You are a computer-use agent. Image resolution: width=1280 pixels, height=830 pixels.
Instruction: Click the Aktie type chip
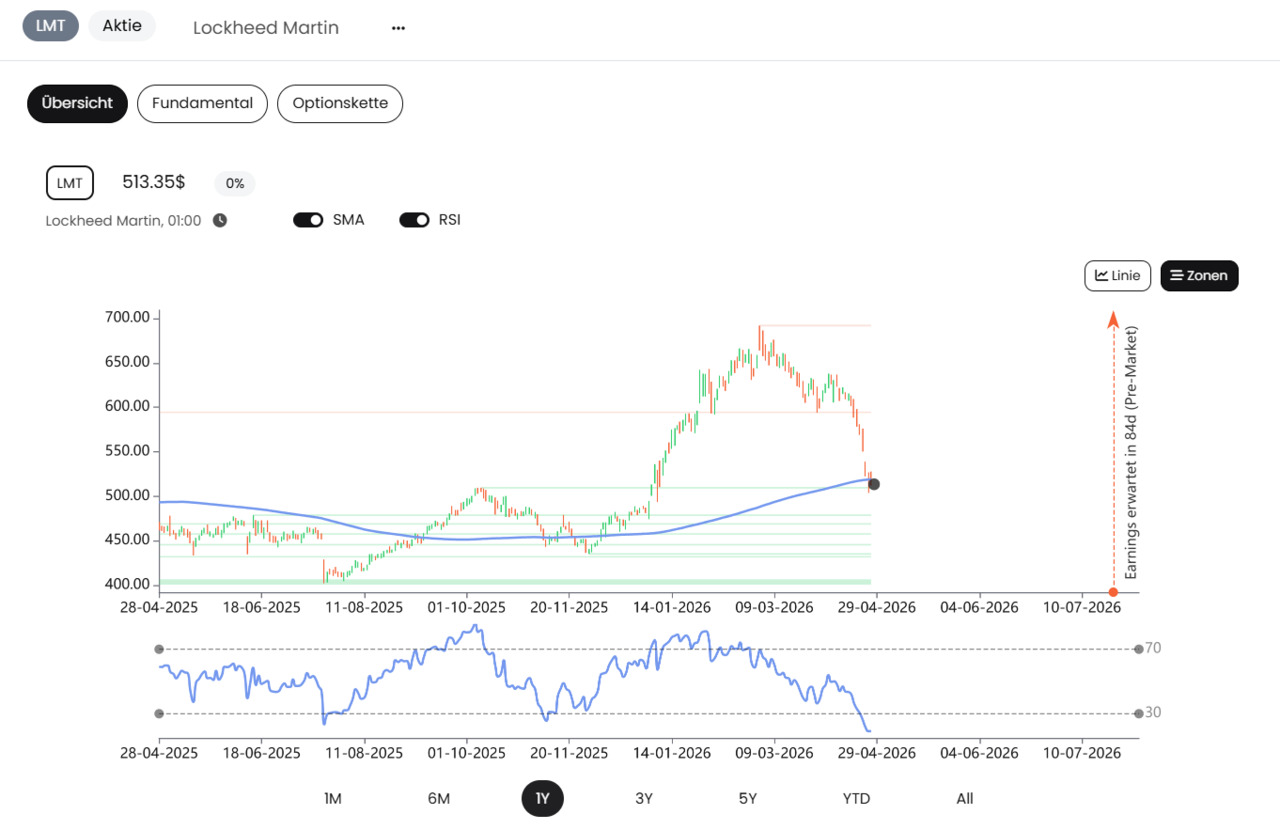(122, 26)
